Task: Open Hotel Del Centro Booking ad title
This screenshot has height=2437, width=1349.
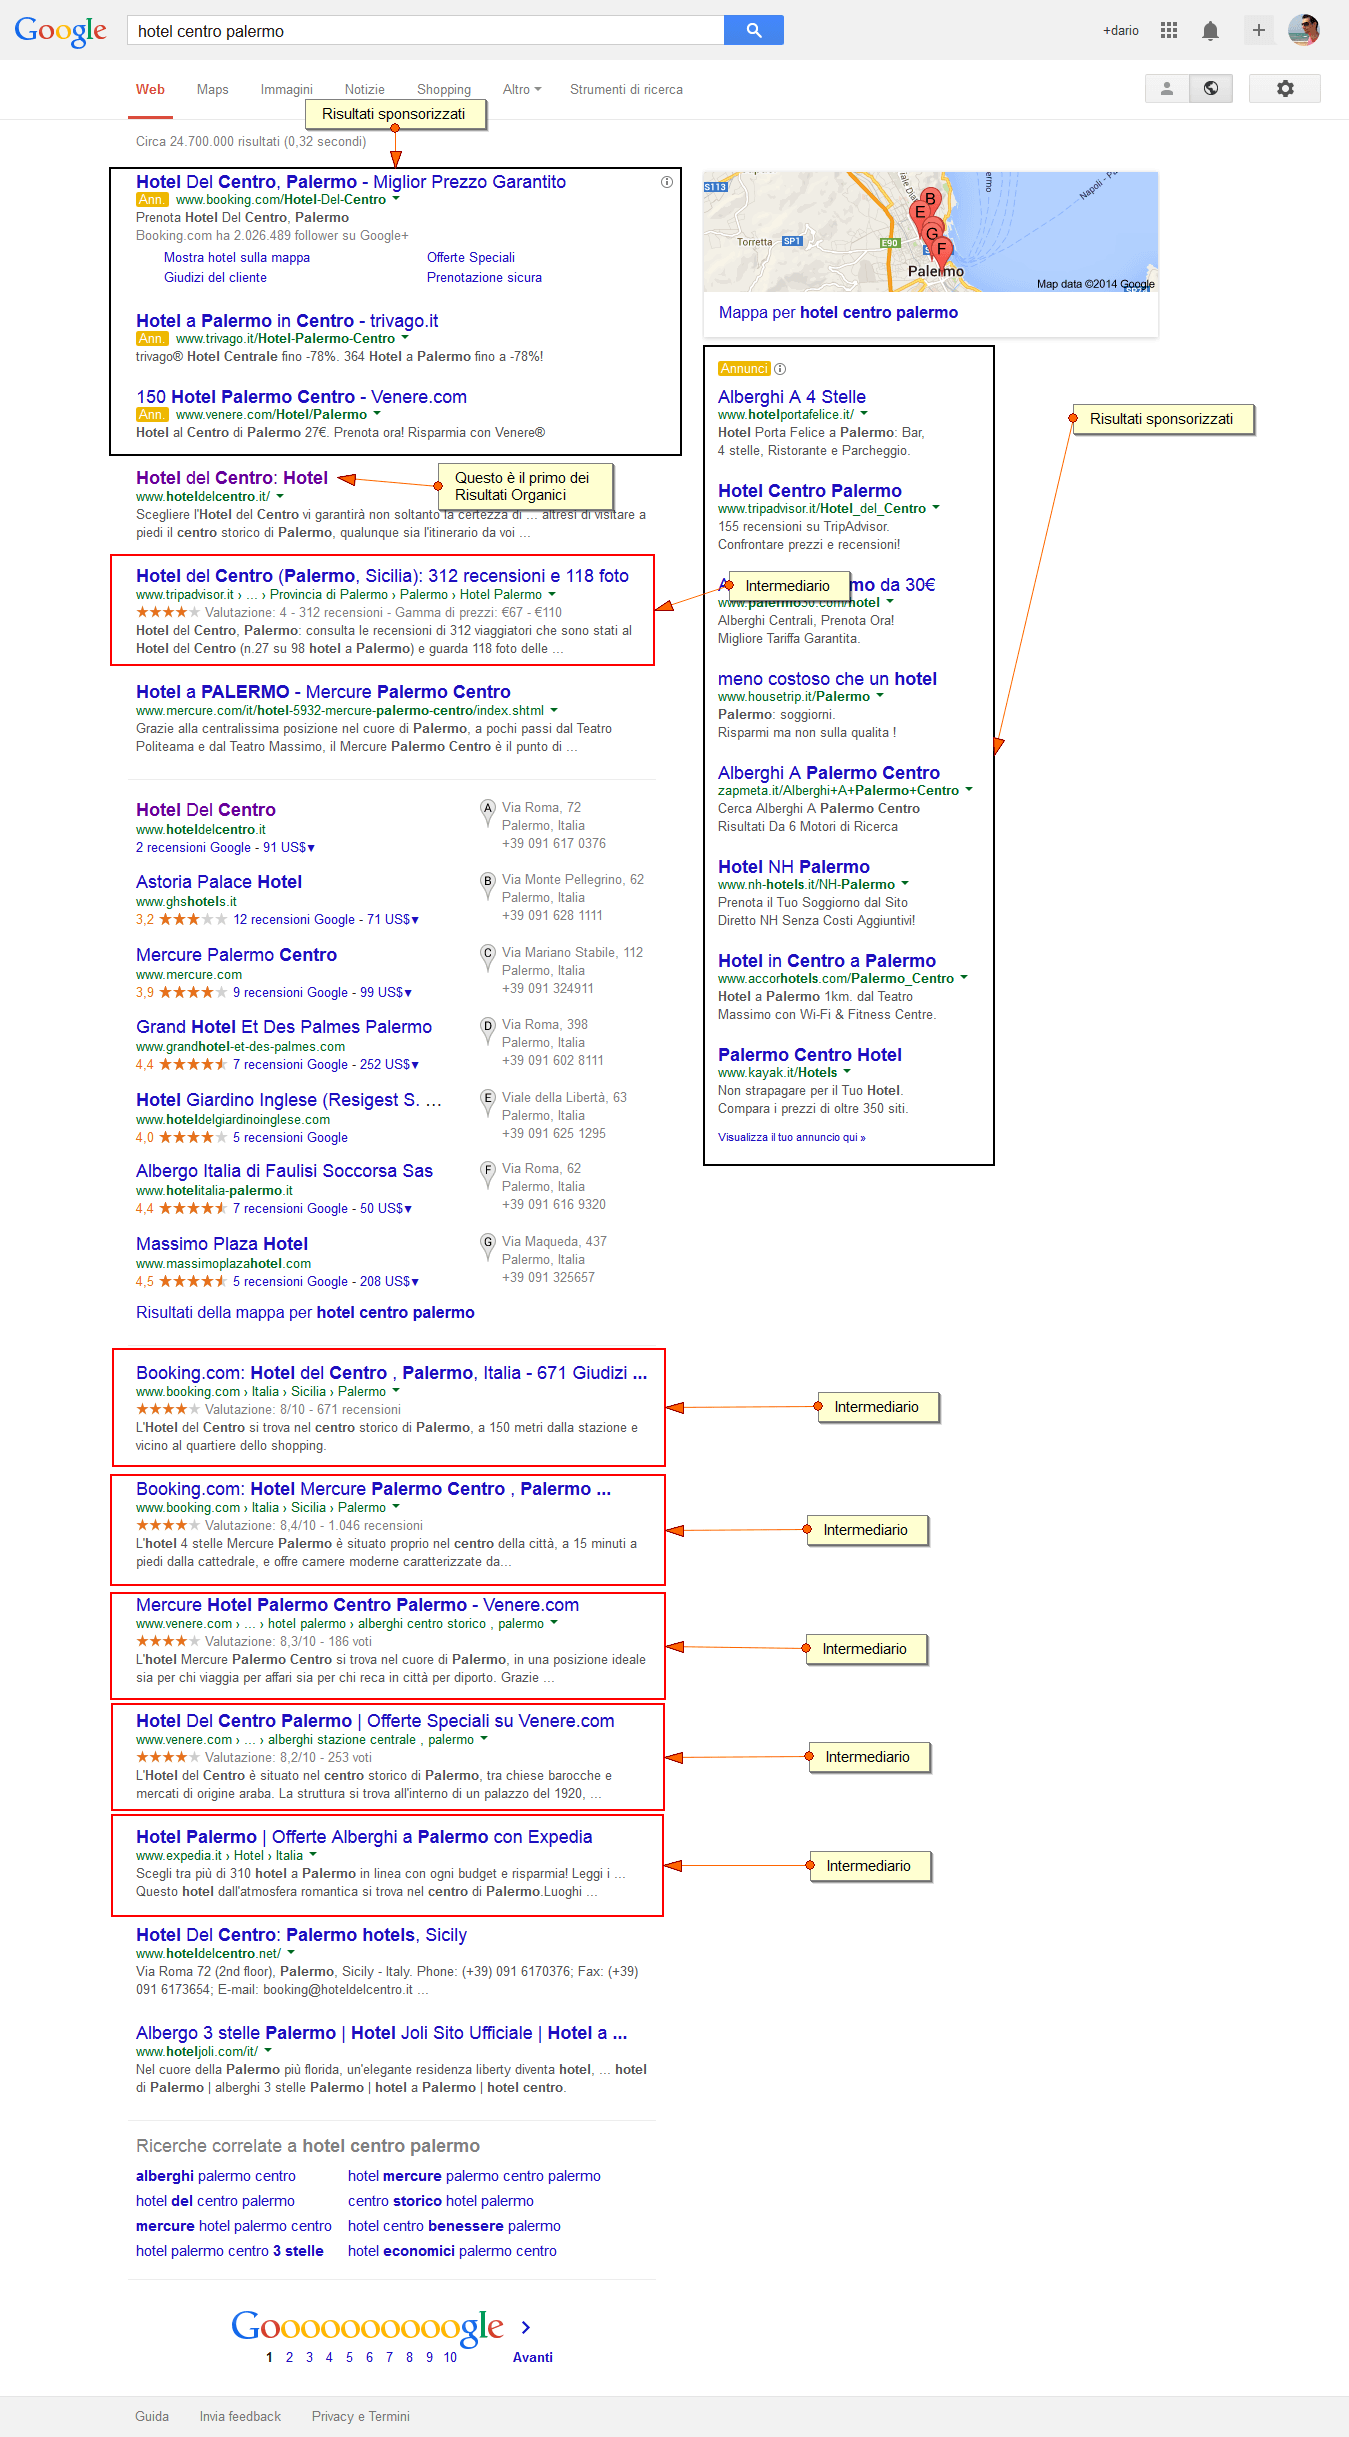Action: [x=351, y=182]
